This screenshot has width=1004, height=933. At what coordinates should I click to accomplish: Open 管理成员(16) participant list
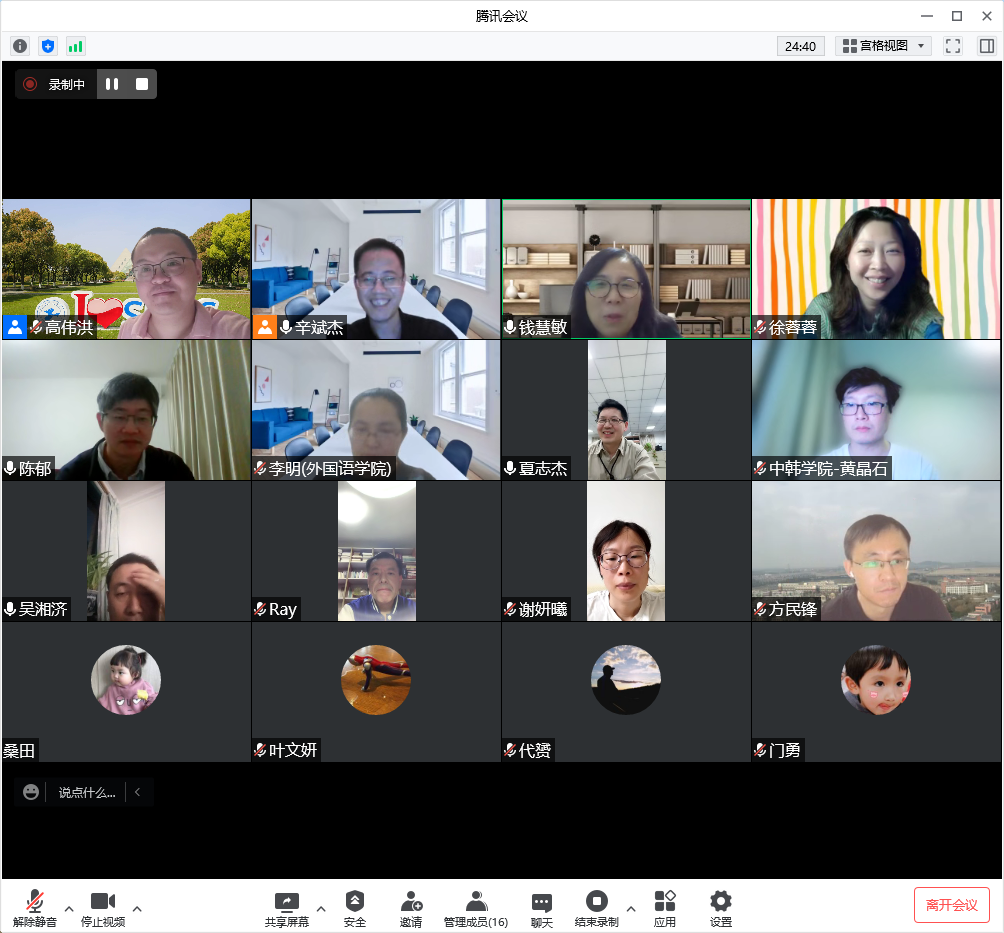point(476,907)
